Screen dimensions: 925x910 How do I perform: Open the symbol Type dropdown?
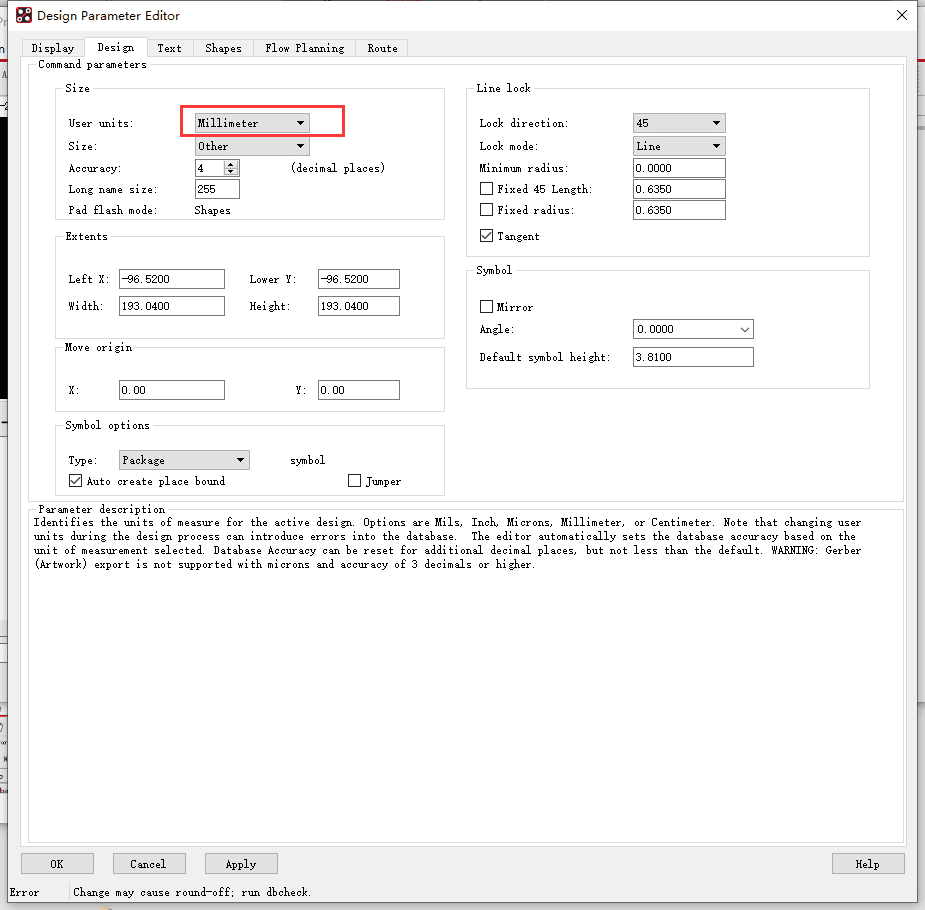[184, 460]
